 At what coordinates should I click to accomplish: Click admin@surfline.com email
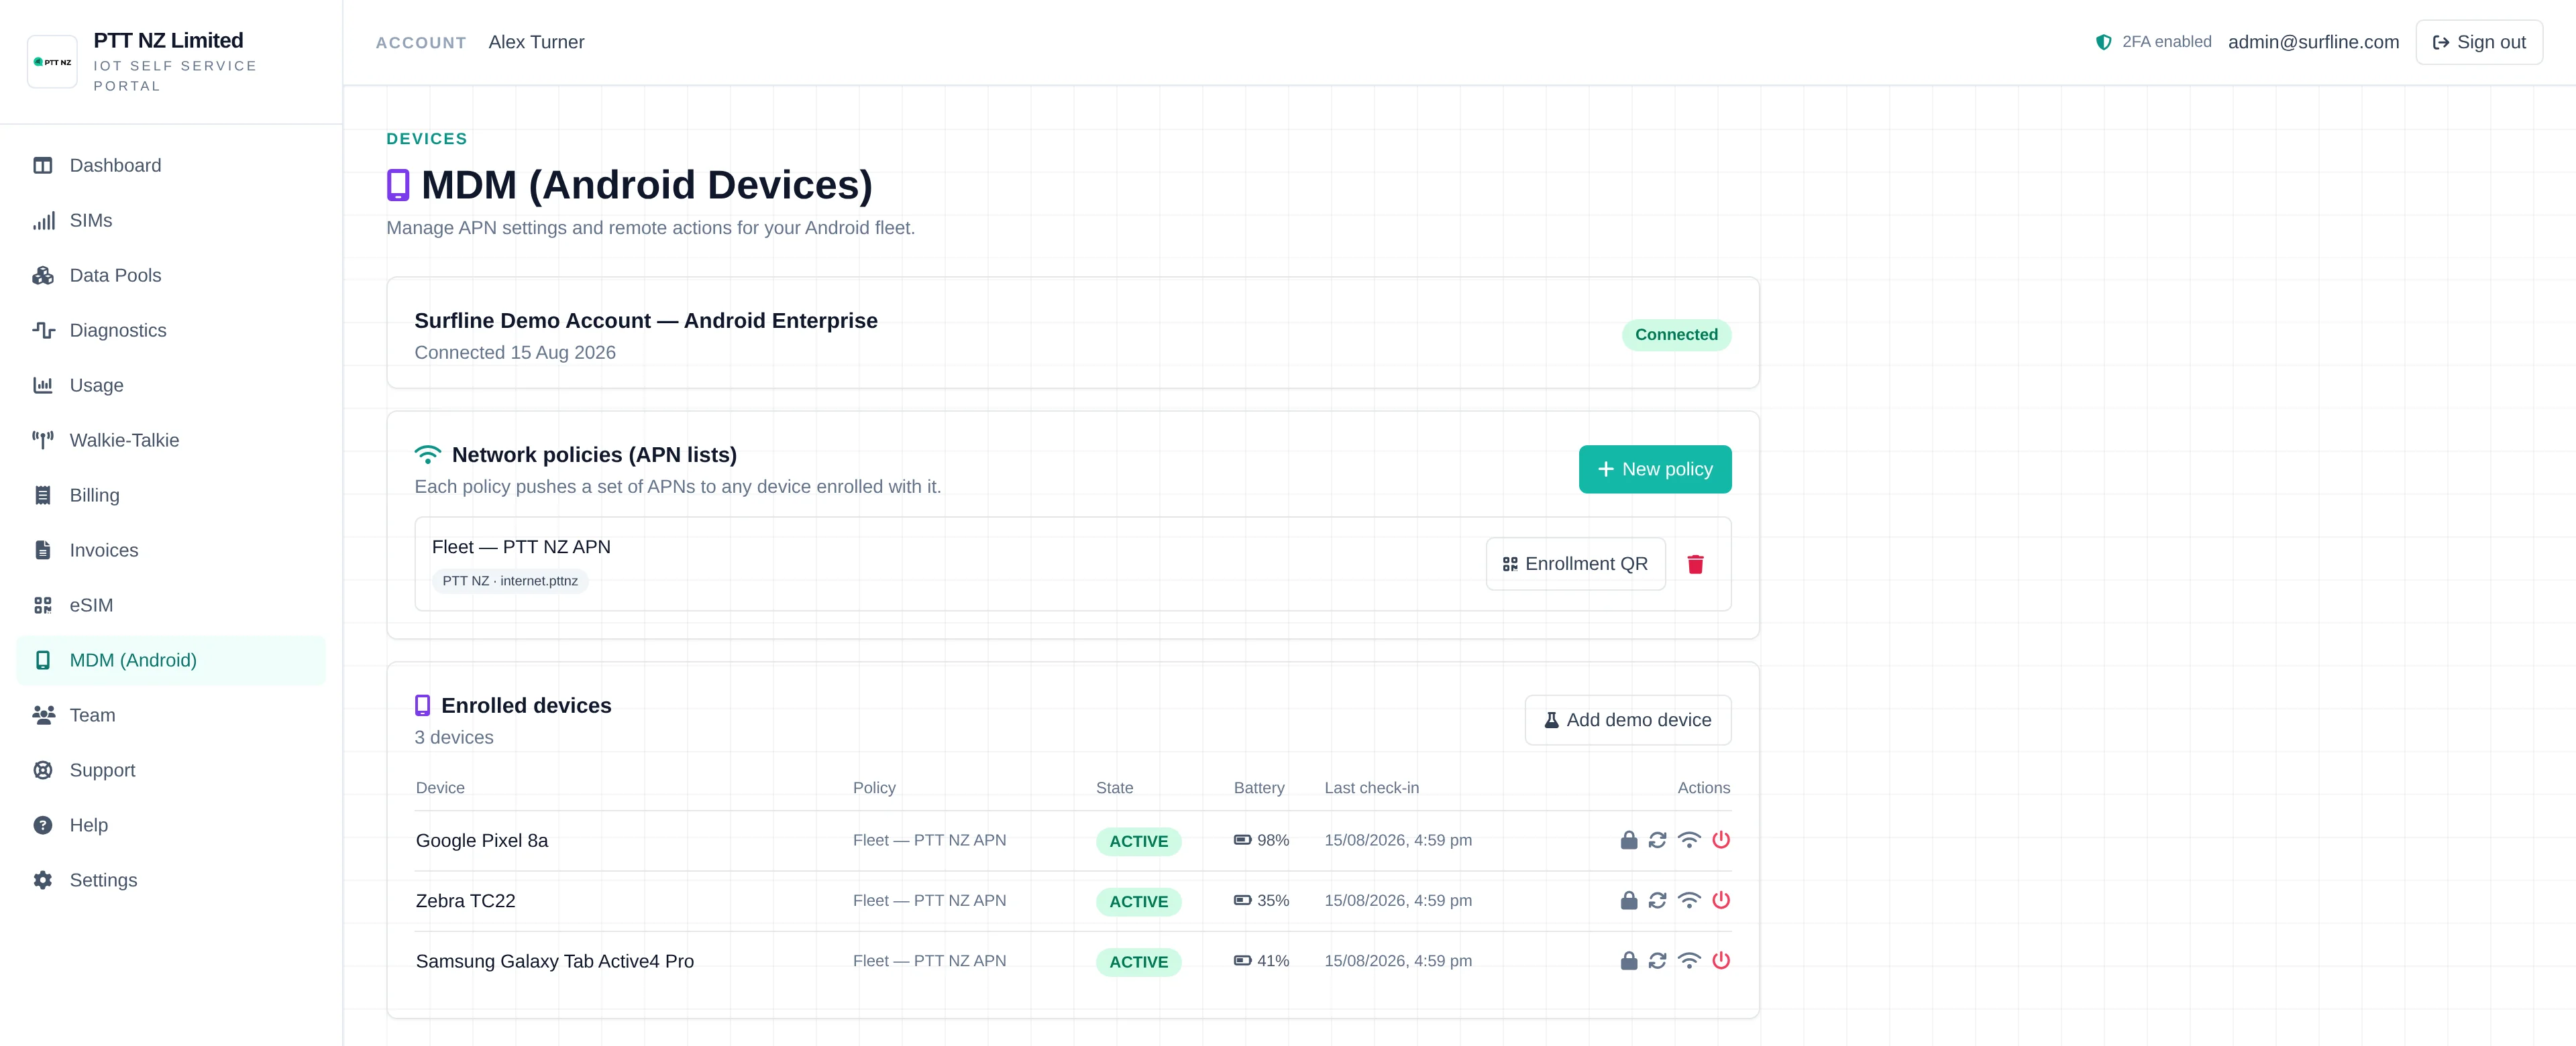(x=2313, y=42)
